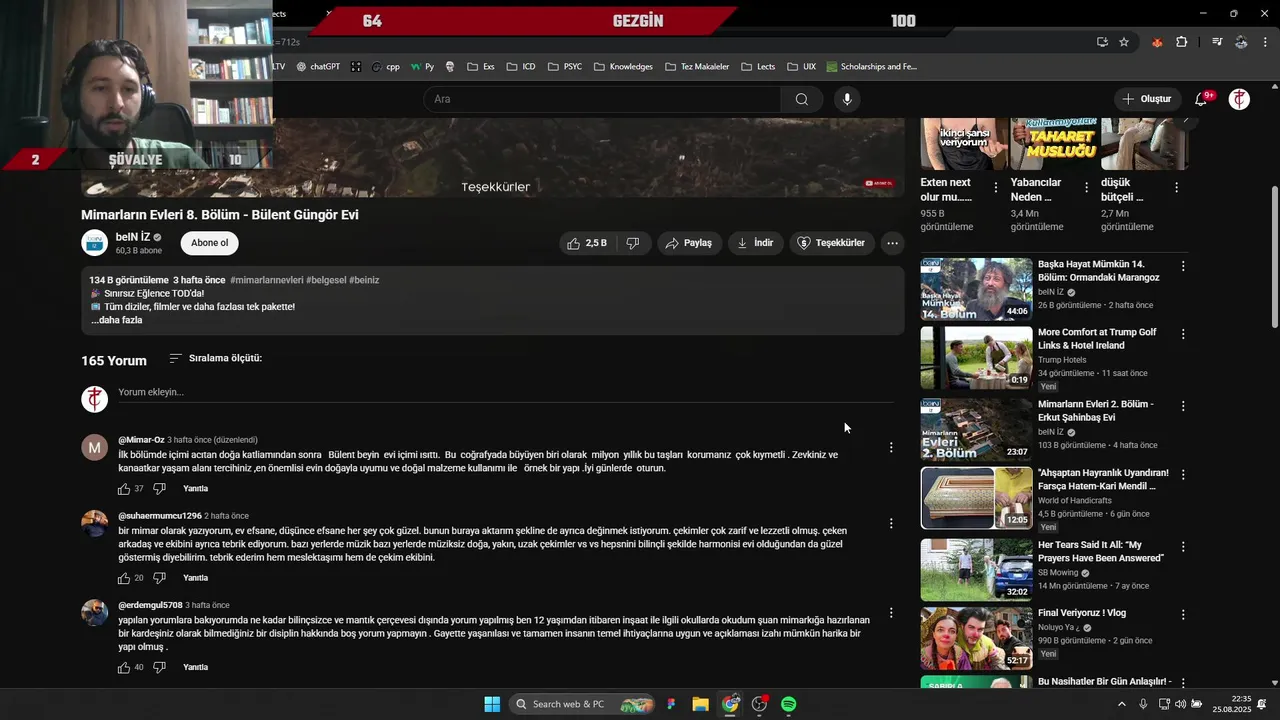1280x720 pixels.
Task: Start voice search with microphone icon
Action: [847, 99]
